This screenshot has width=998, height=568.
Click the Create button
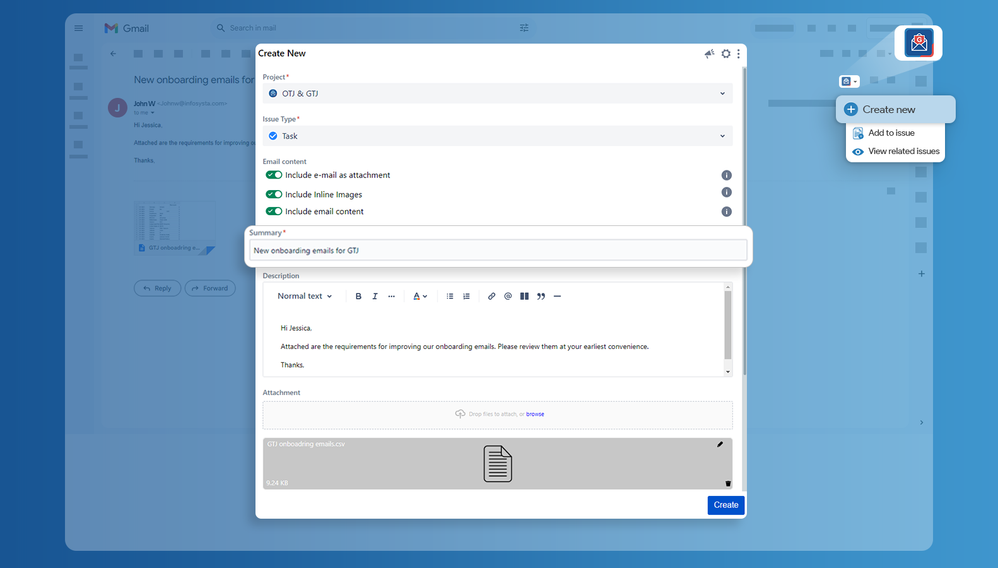click(x=726, y=505)
